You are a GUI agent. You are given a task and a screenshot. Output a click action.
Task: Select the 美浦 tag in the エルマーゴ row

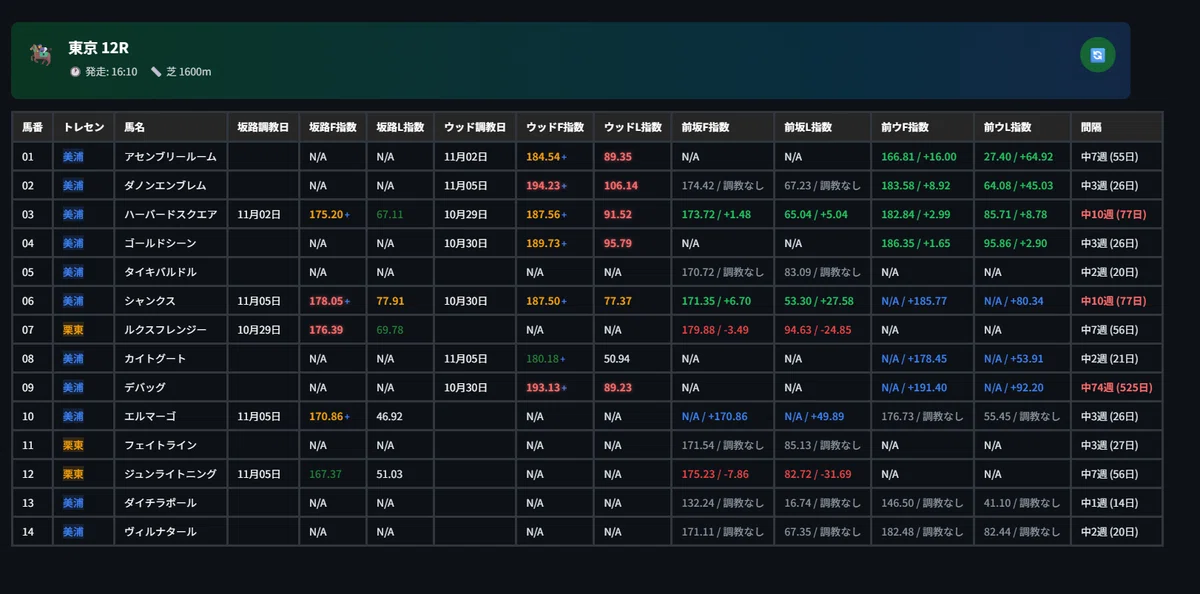pos(73,416)
